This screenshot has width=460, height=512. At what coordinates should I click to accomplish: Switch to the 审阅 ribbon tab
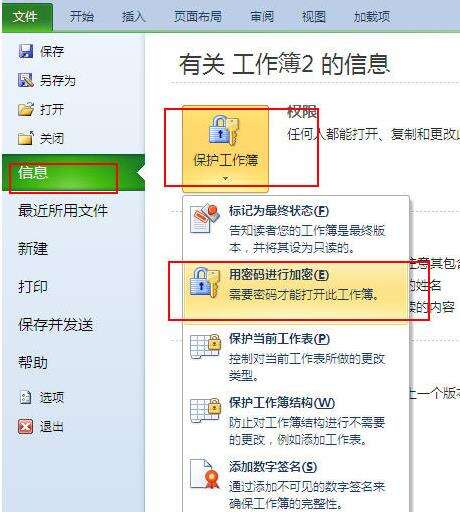point(262,17)
